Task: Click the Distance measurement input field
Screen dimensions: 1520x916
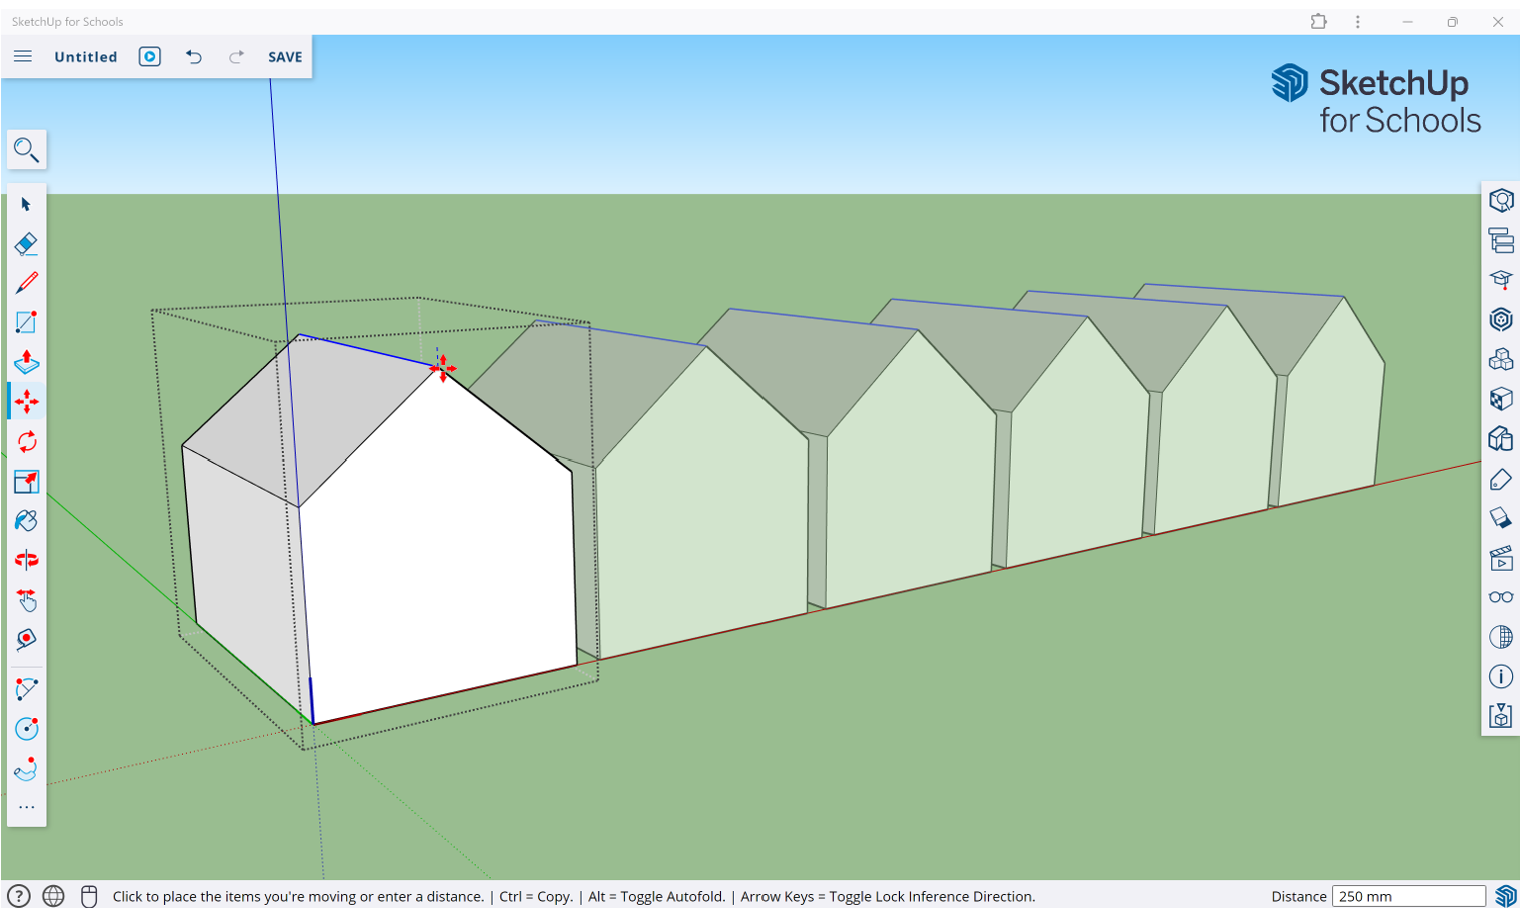Action: click(1408, 896)
